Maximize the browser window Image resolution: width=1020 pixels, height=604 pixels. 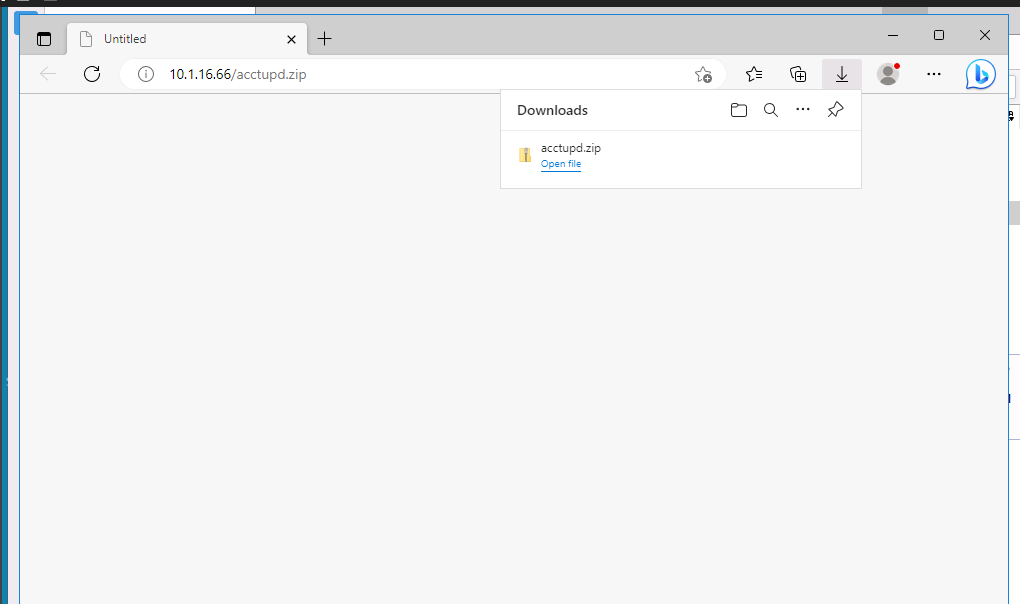[939, 35]
